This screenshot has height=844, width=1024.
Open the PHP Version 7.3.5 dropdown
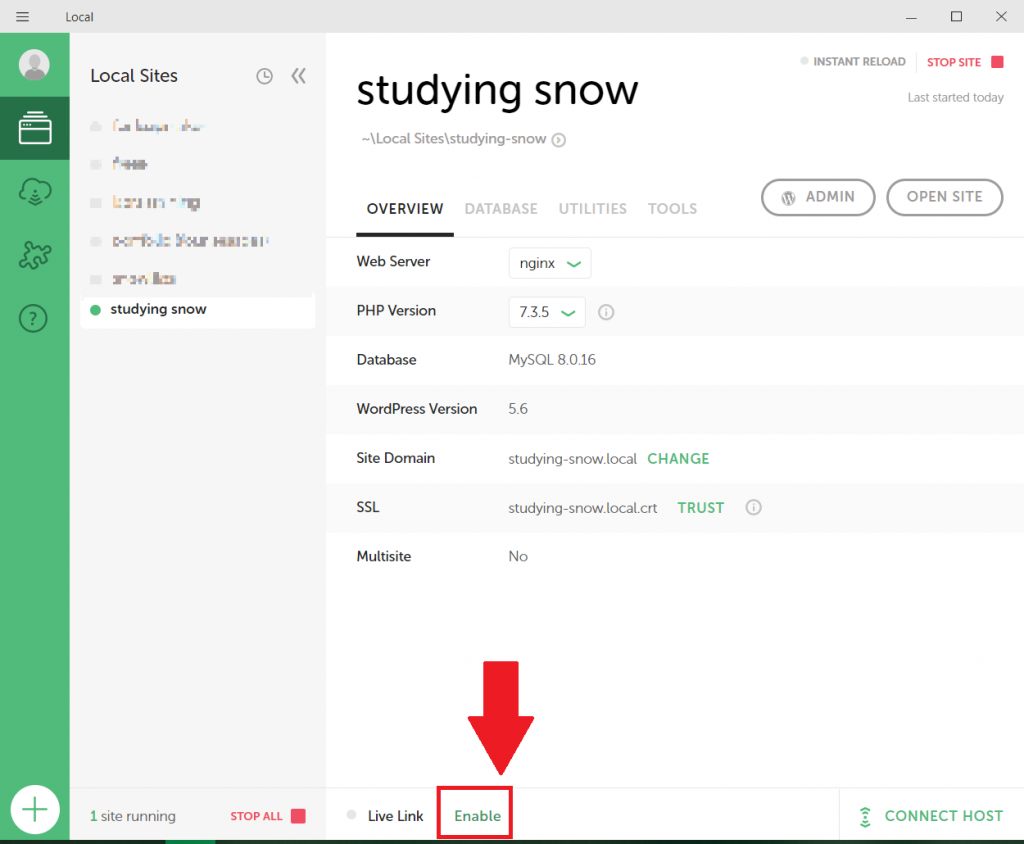547,312
